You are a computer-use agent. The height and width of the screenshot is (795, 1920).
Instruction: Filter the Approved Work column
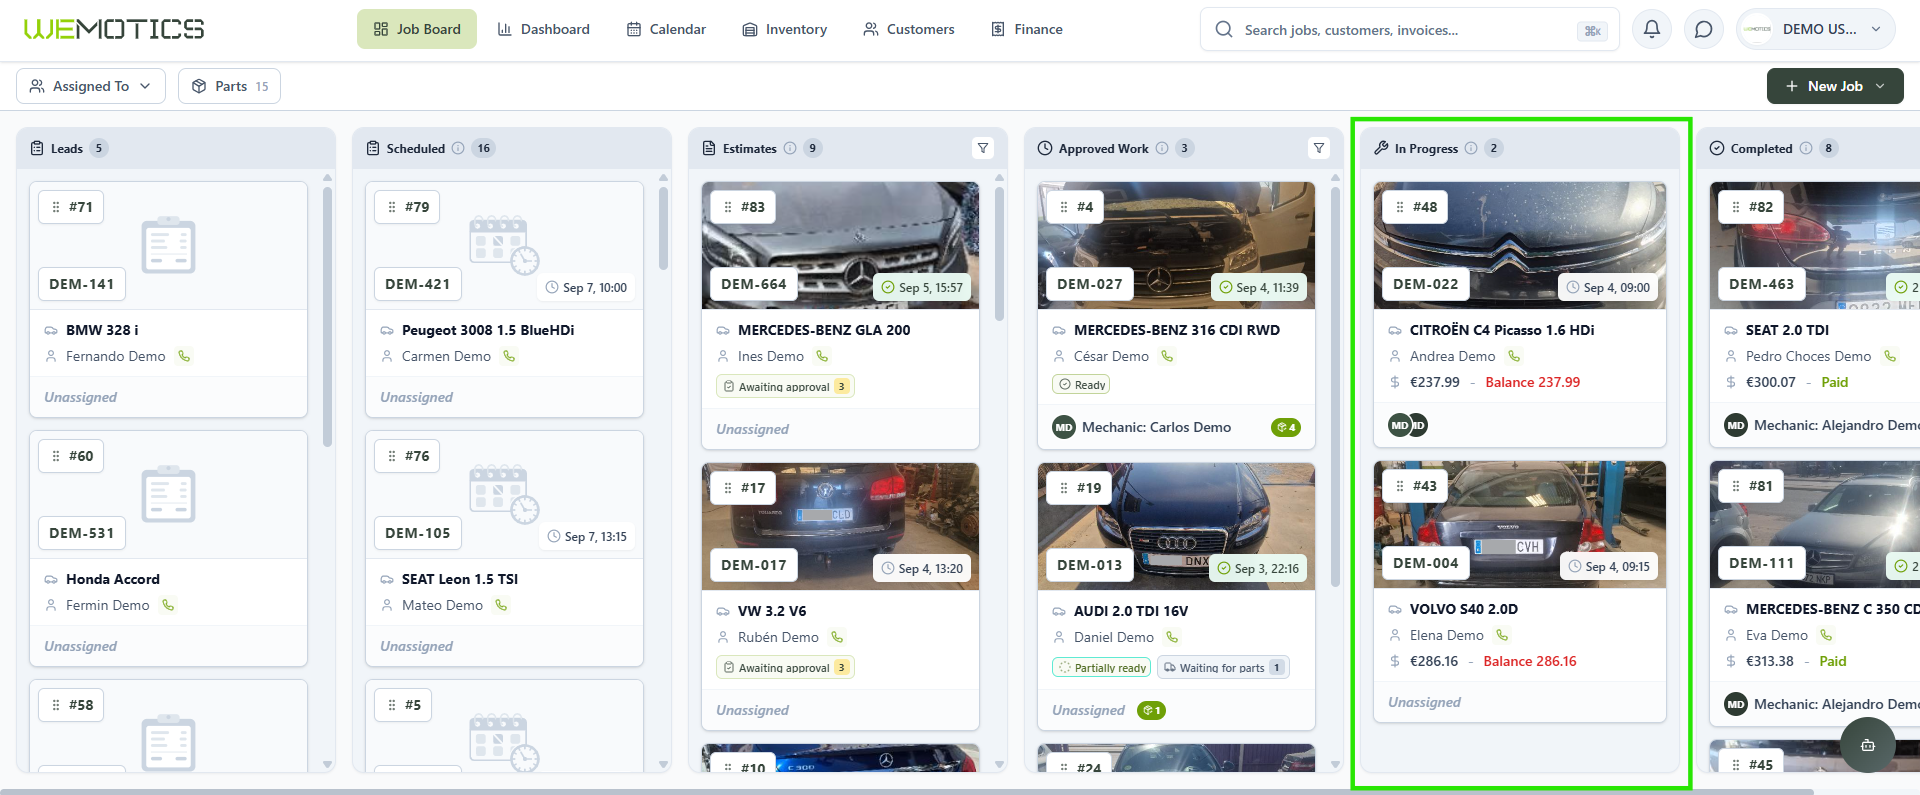click(1319, 148)
